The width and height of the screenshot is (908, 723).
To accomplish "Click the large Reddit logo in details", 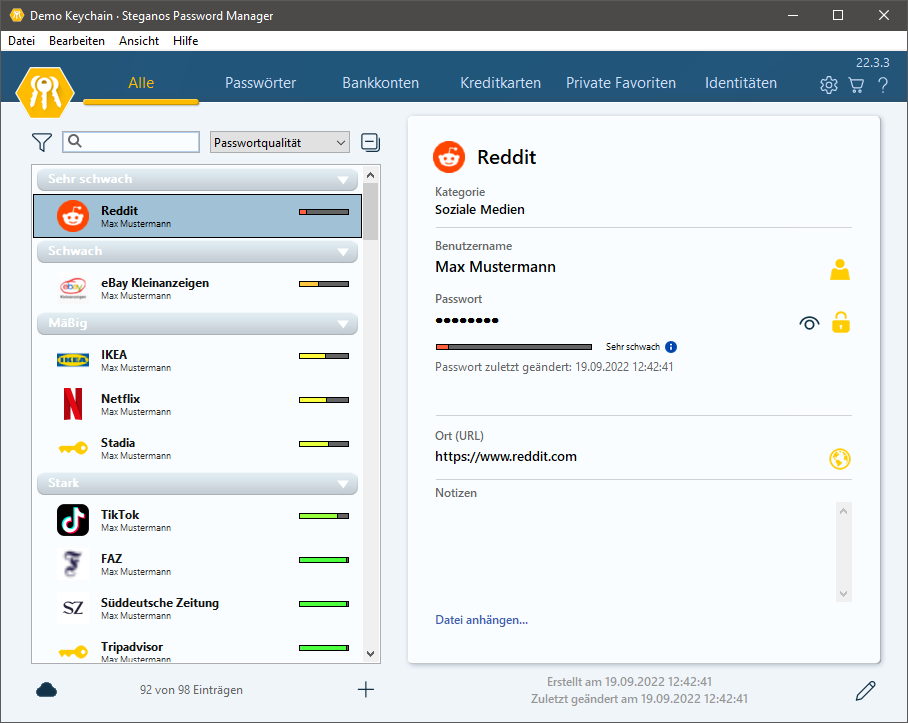I will 449,157.
